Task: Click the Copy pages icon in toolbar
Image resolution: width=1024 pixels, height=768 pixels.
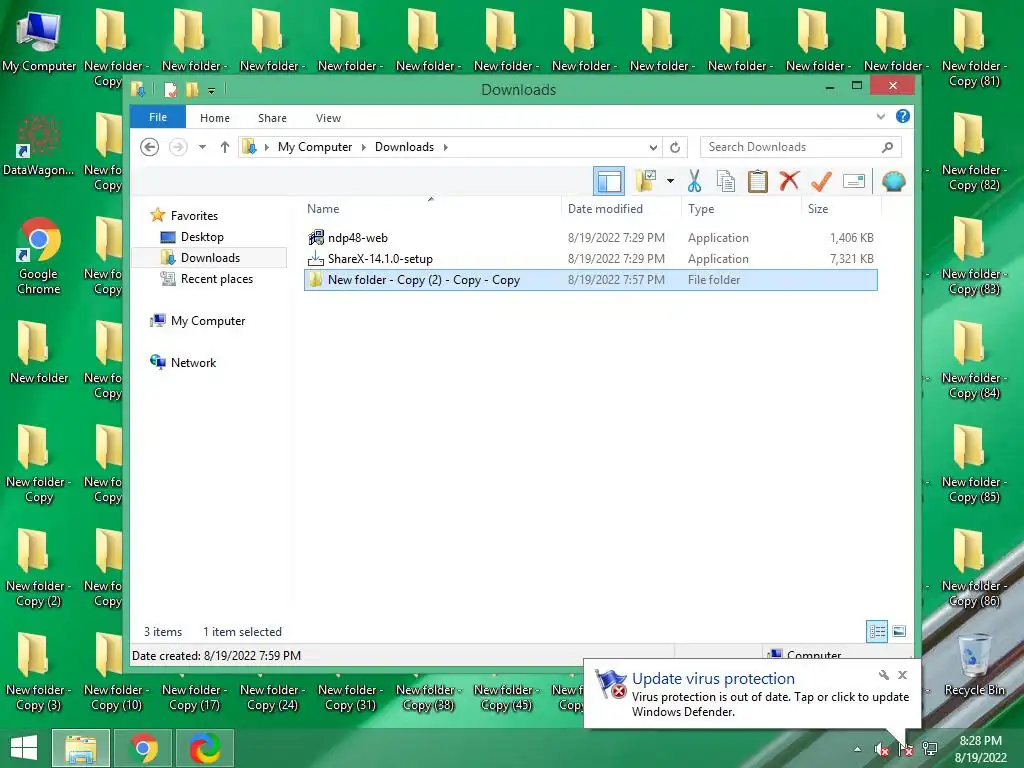Action: coord(726,181)
